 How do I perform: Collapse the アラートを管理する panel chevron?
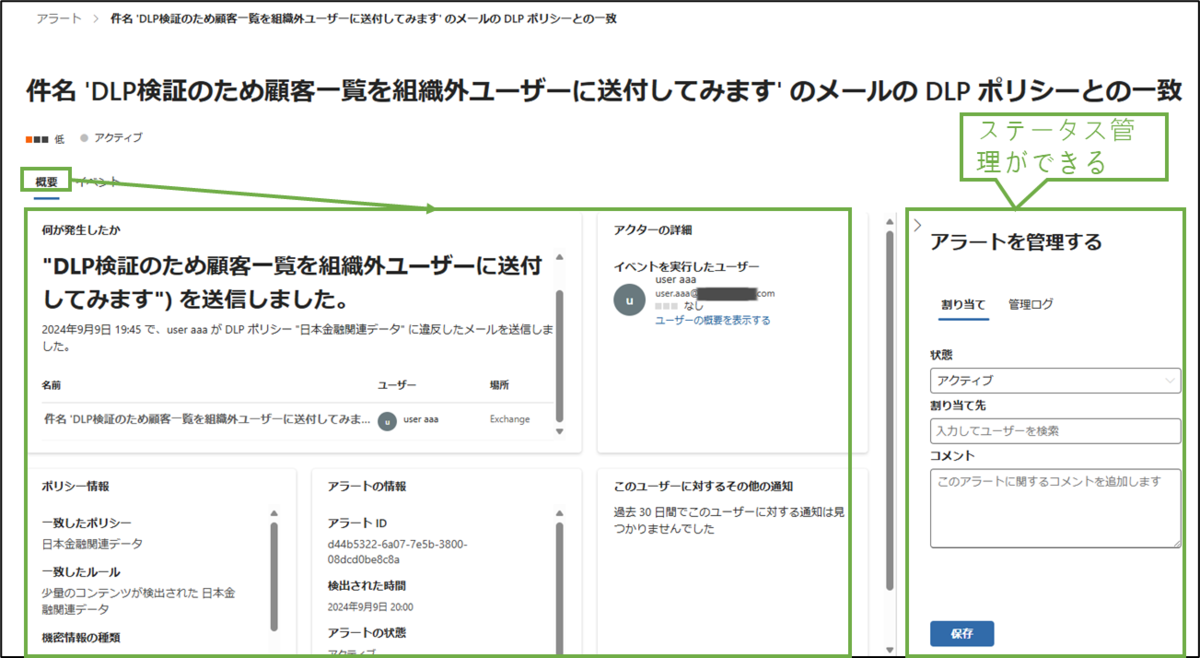(917, 226)
